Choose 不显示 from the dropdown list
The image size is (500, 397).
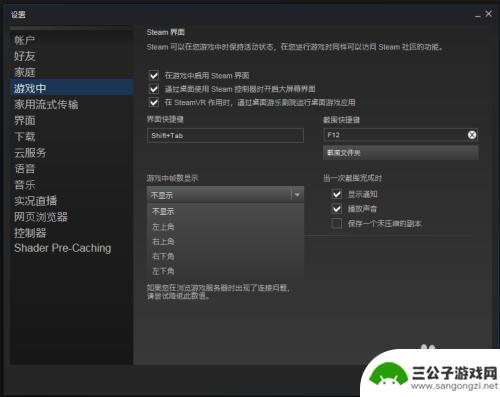(x=225, y=211)
